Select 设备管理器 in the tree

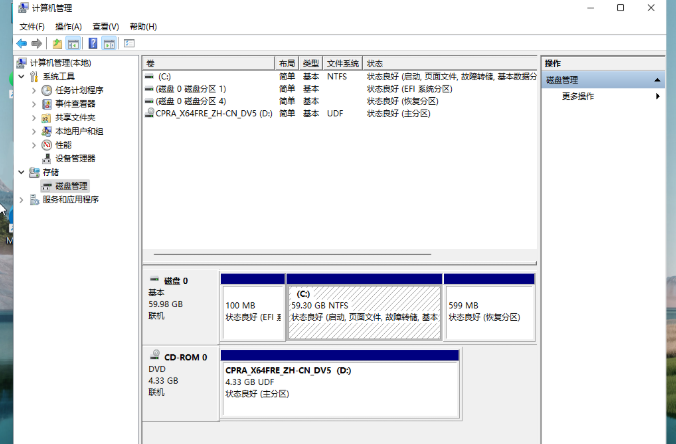(x=75, y=158)
